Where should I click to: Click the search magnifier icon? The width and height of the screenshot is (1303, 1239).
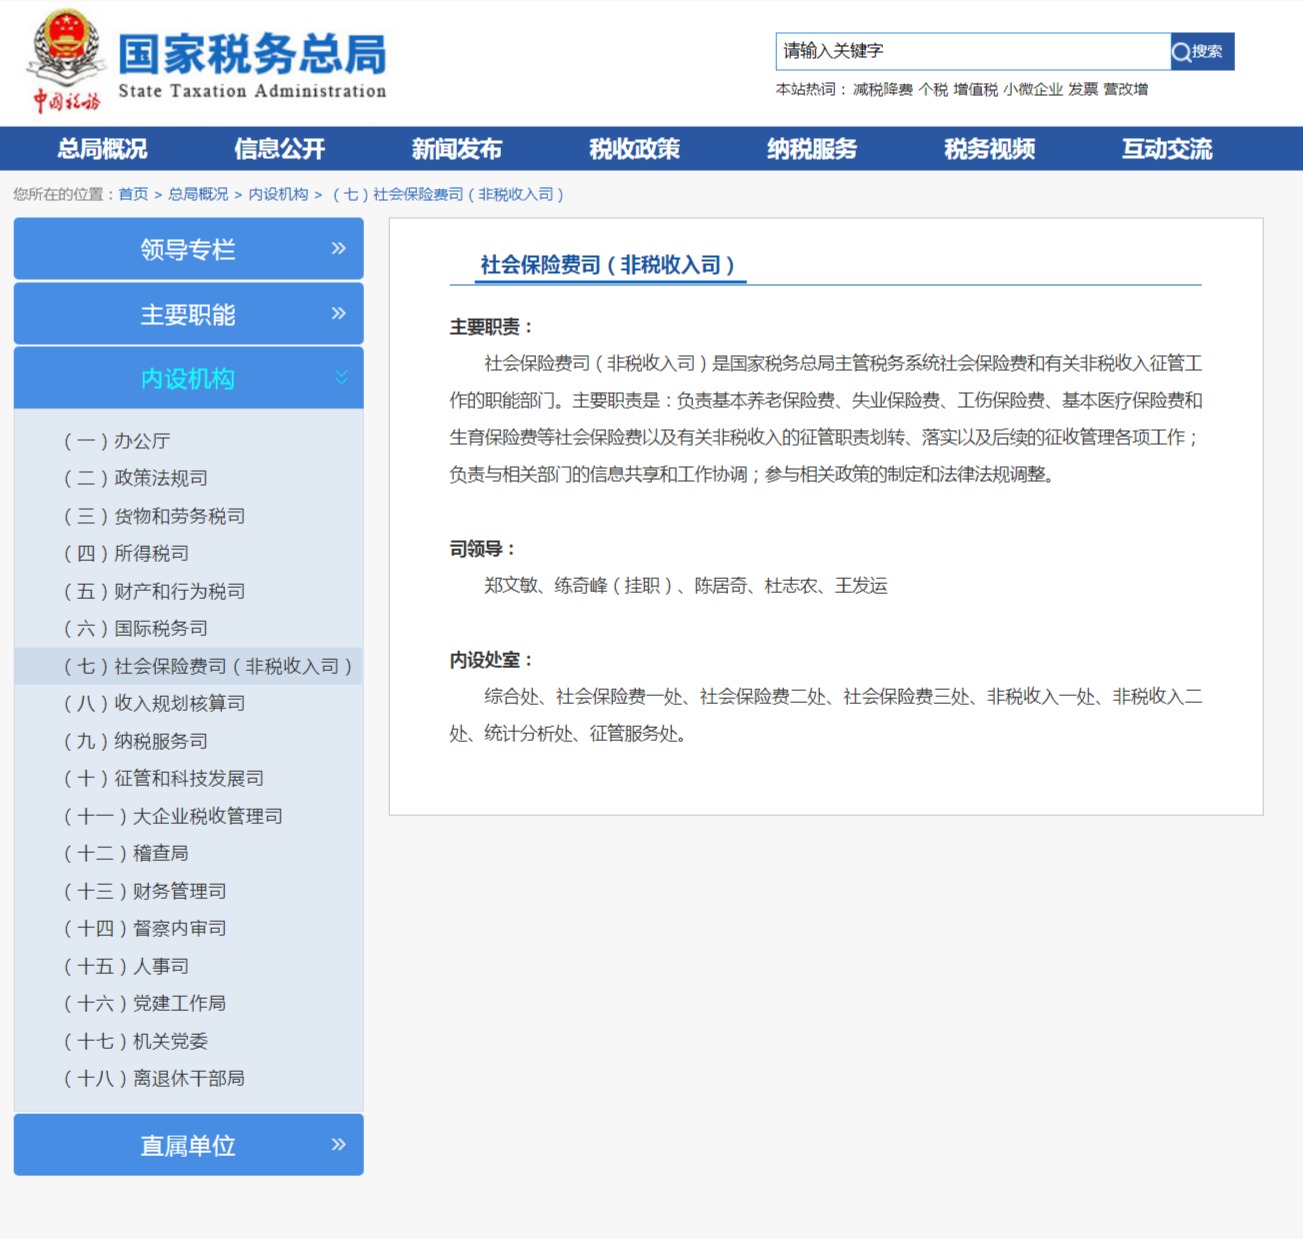coord(1180,51)
